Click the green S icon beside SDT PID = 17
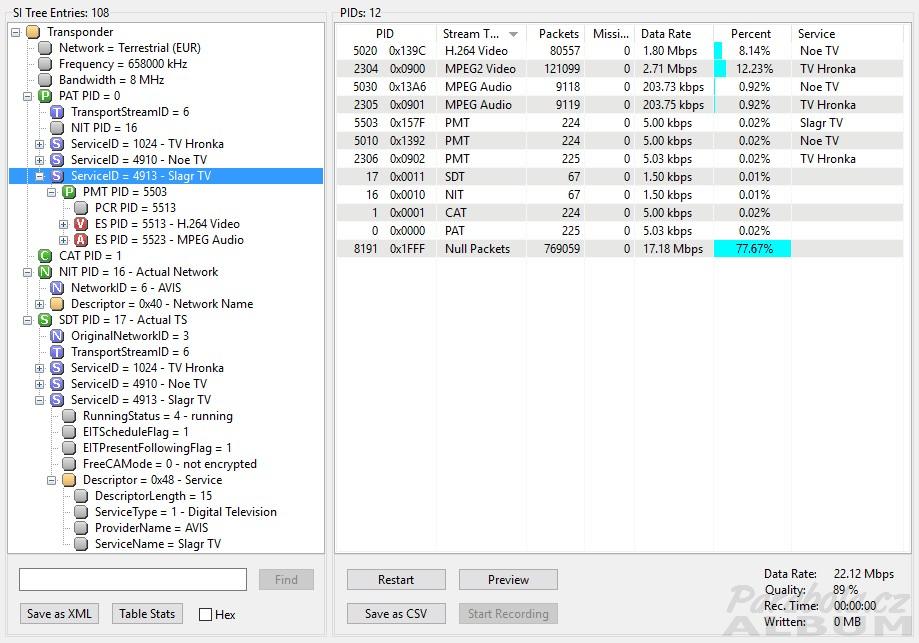 coord(45,320)
